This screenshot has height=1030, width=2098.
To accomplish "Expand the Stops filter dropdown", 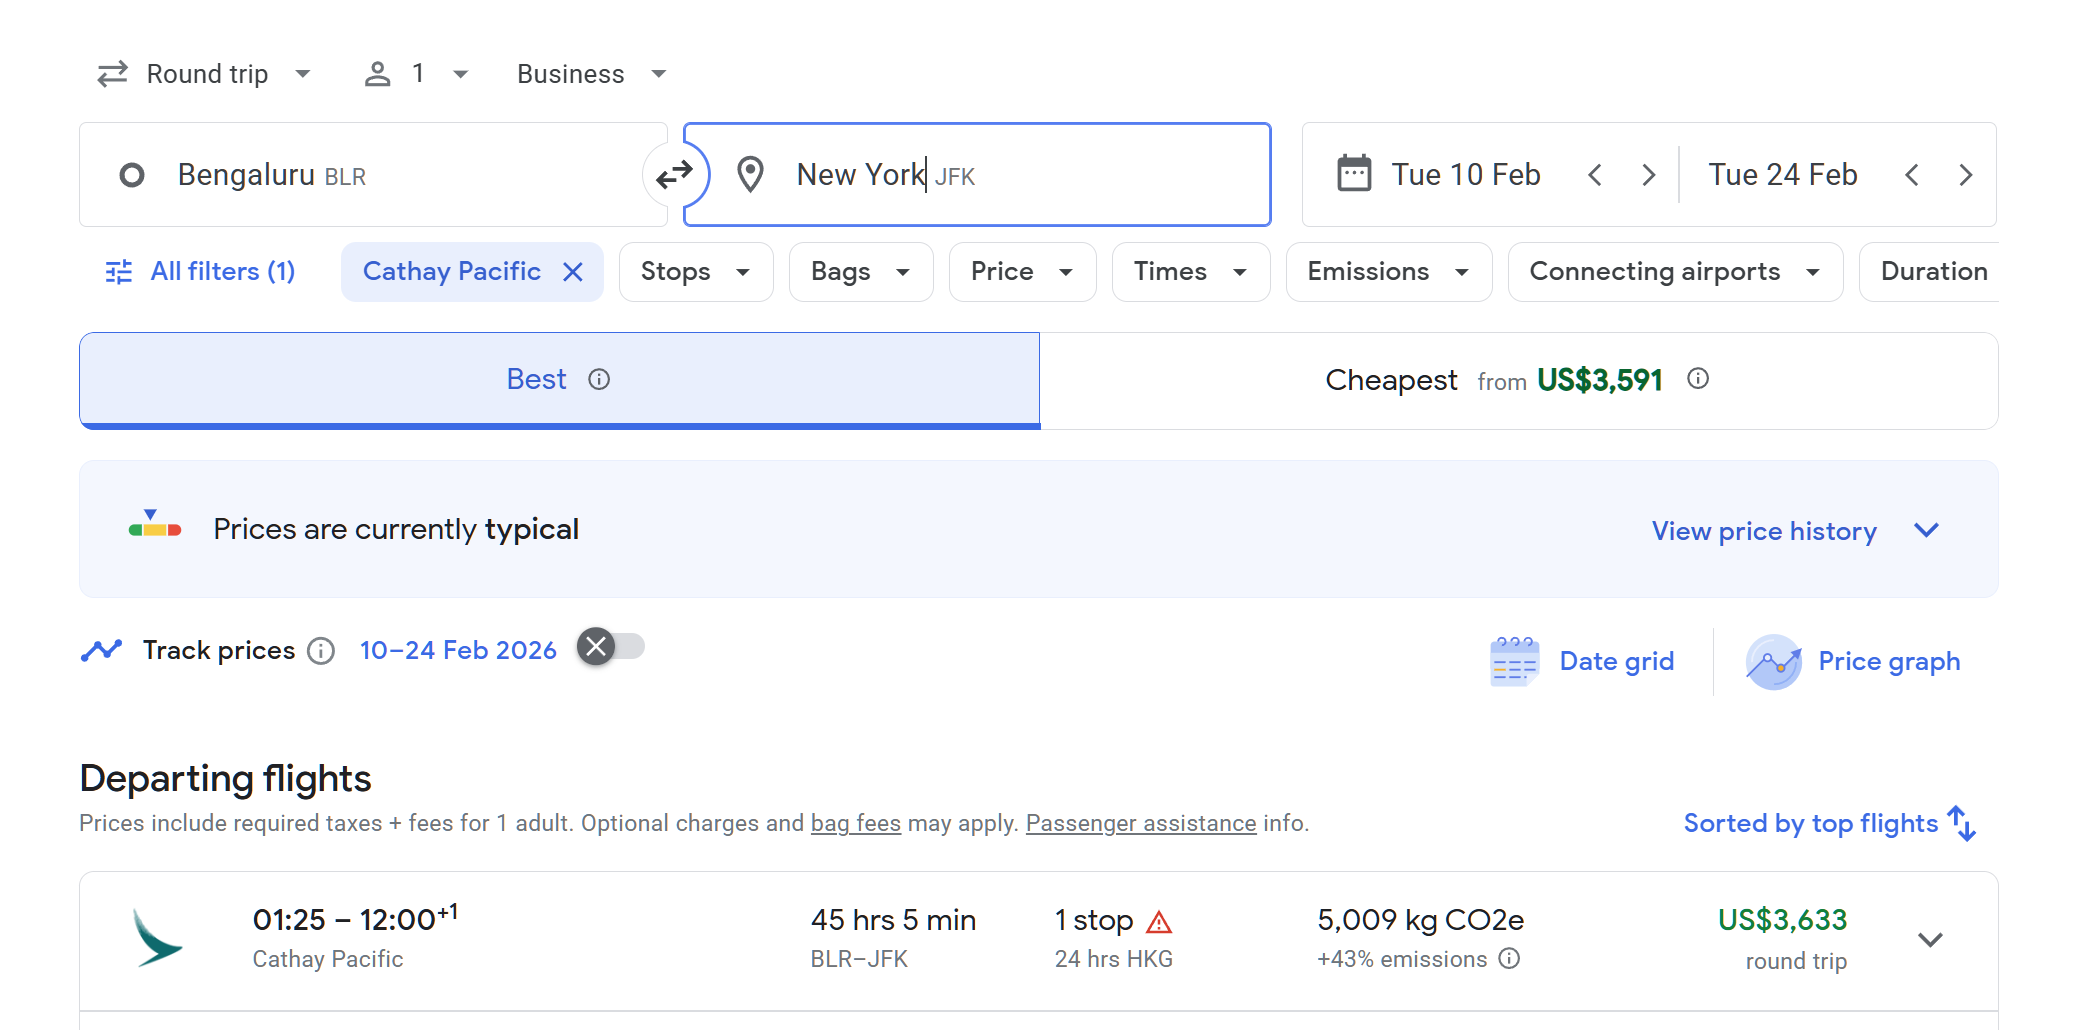I will (695, 272).
